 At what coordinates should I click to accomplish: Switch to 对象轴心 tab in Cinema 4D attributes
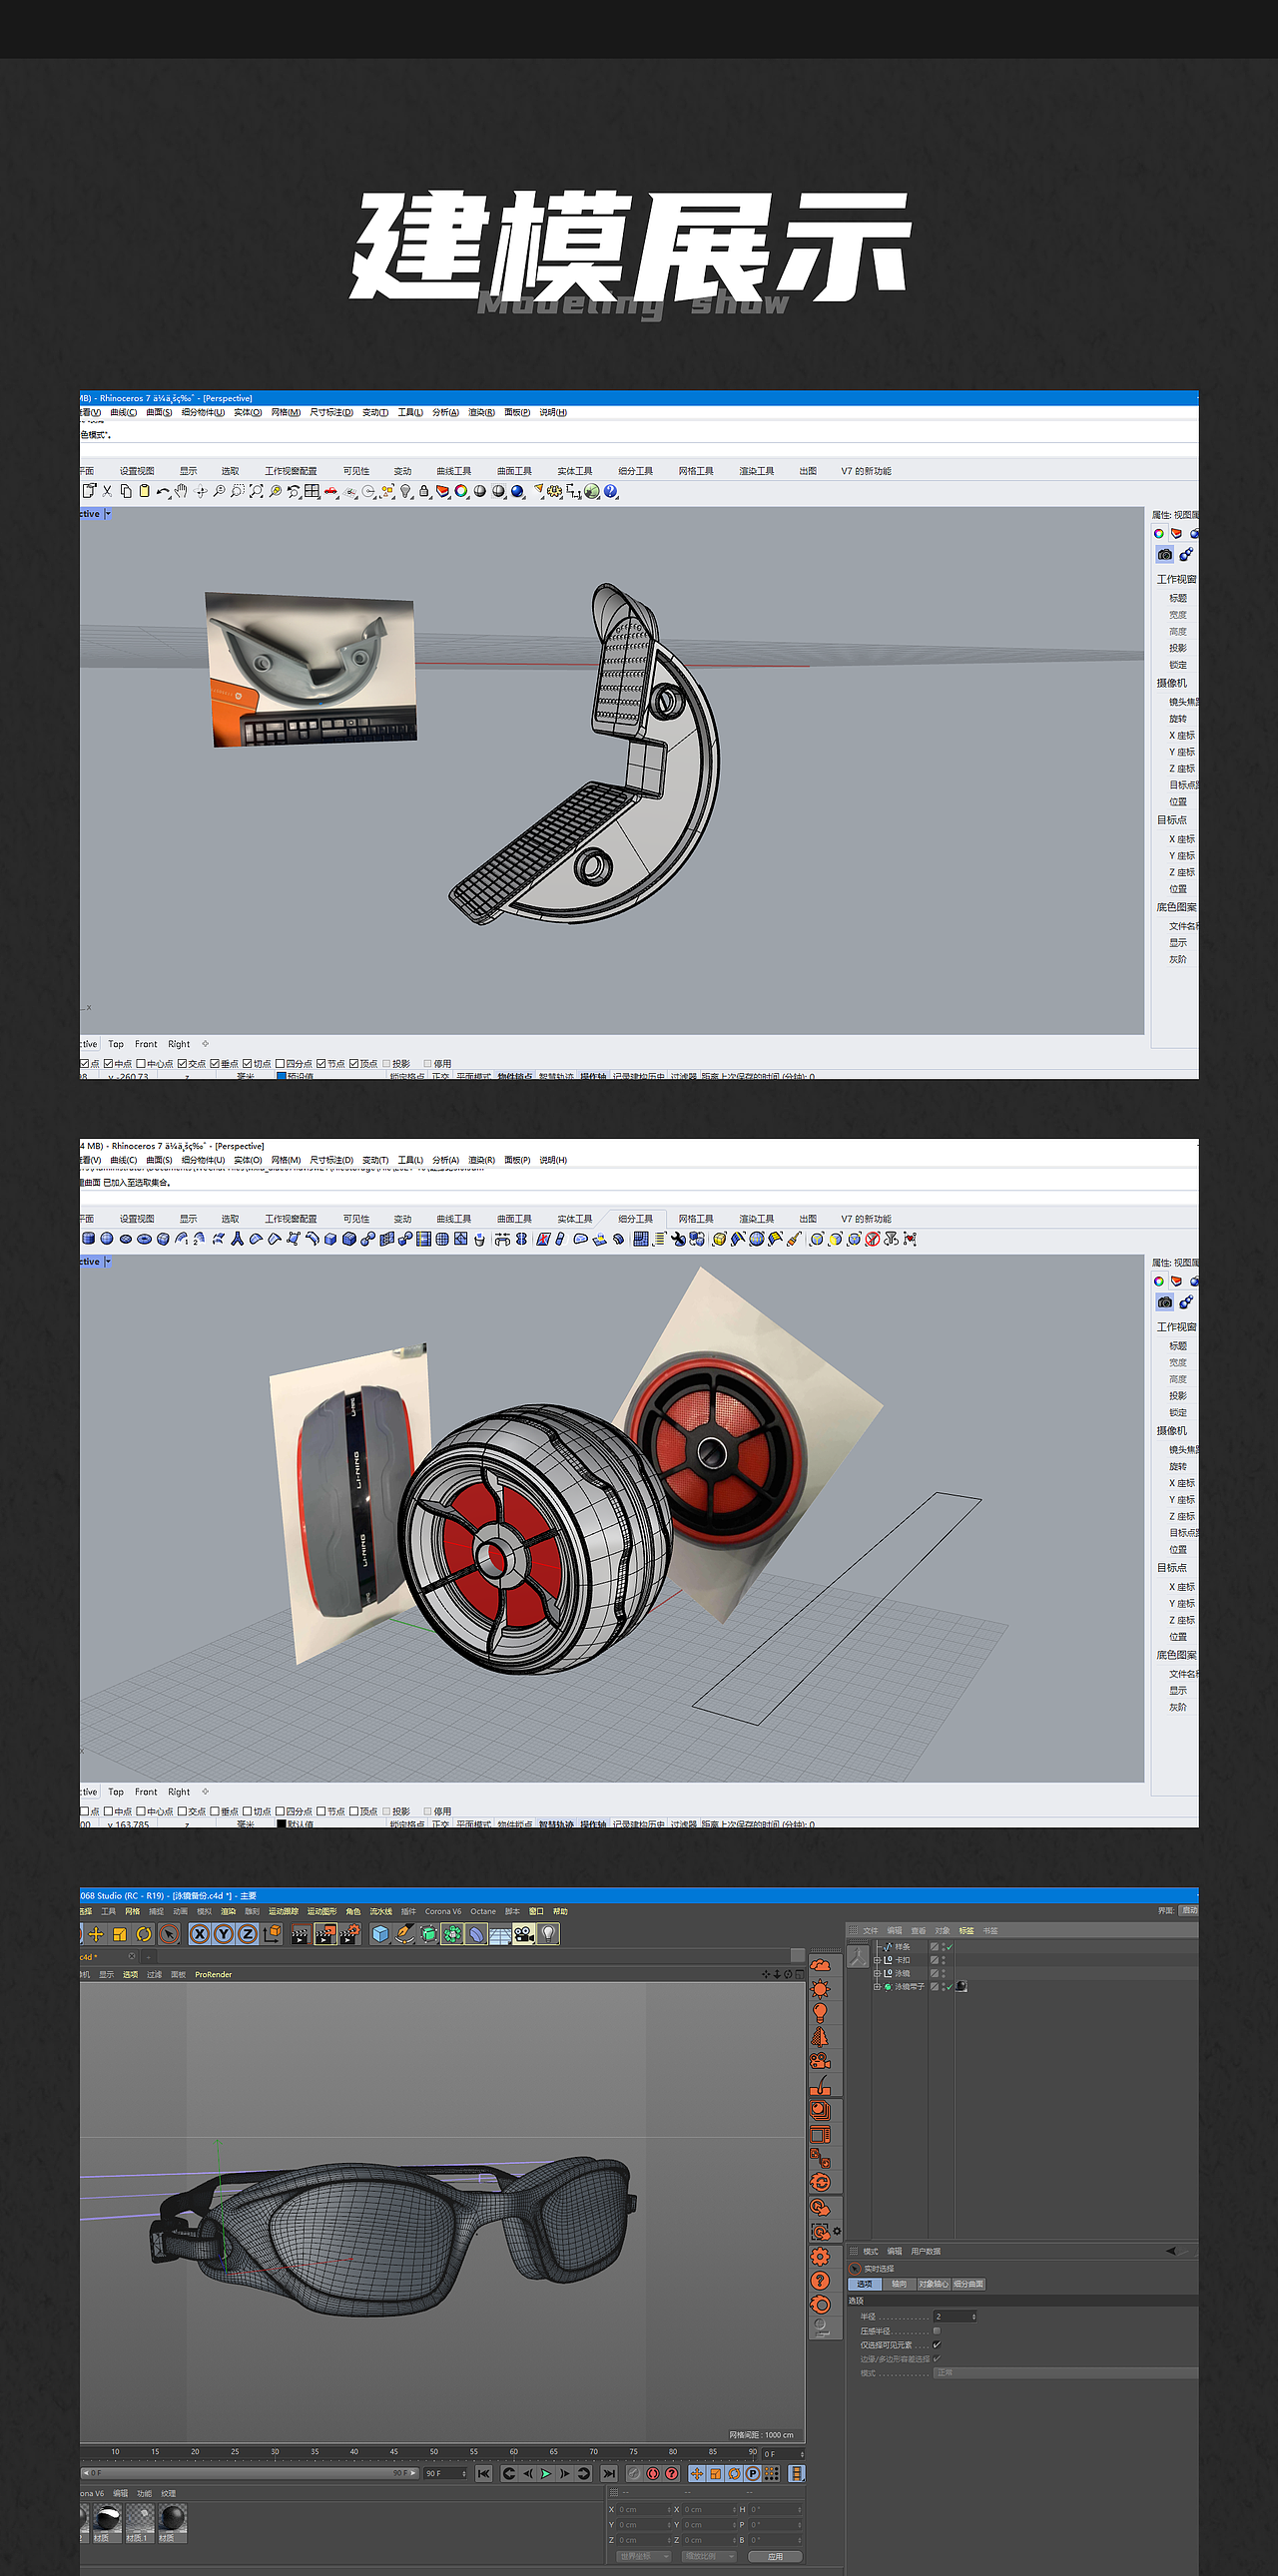tap(933, 2284)
